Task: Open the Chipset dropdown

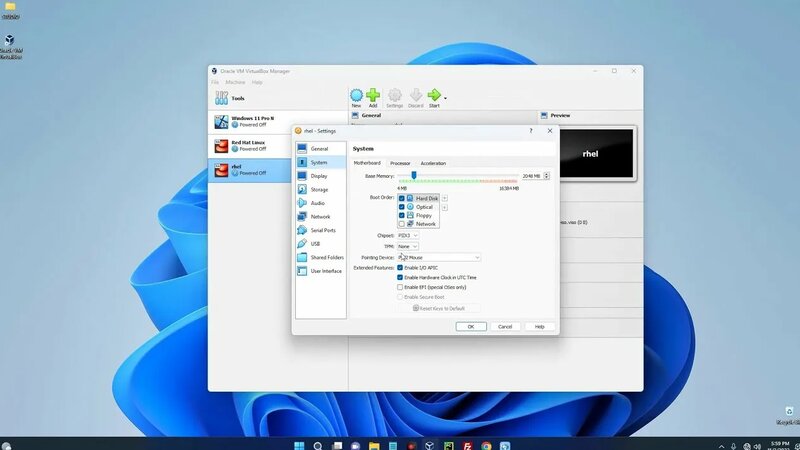Action: (408, 236)
